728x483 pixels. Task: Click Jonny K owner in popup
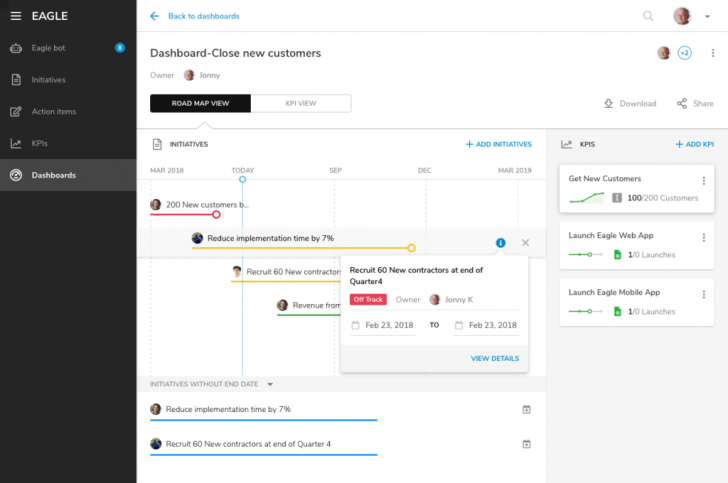[451, 300]
